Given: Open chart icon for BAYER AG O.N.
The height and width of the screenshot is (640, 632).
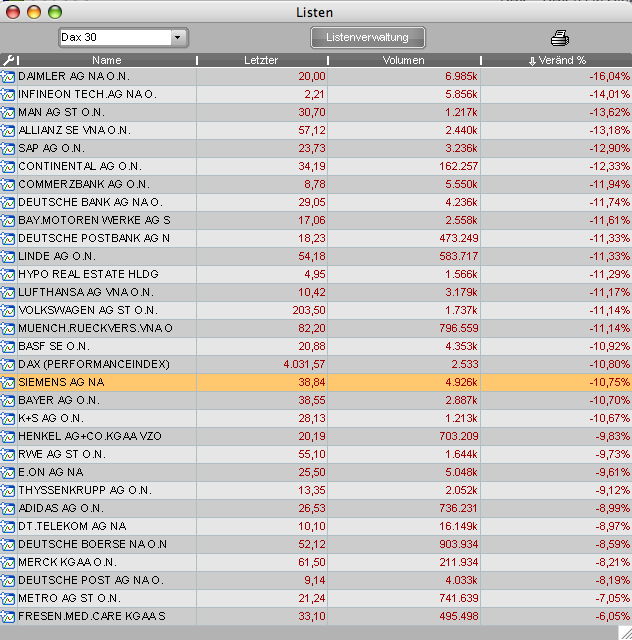Looking at the screenshot, I should [8, 400].
